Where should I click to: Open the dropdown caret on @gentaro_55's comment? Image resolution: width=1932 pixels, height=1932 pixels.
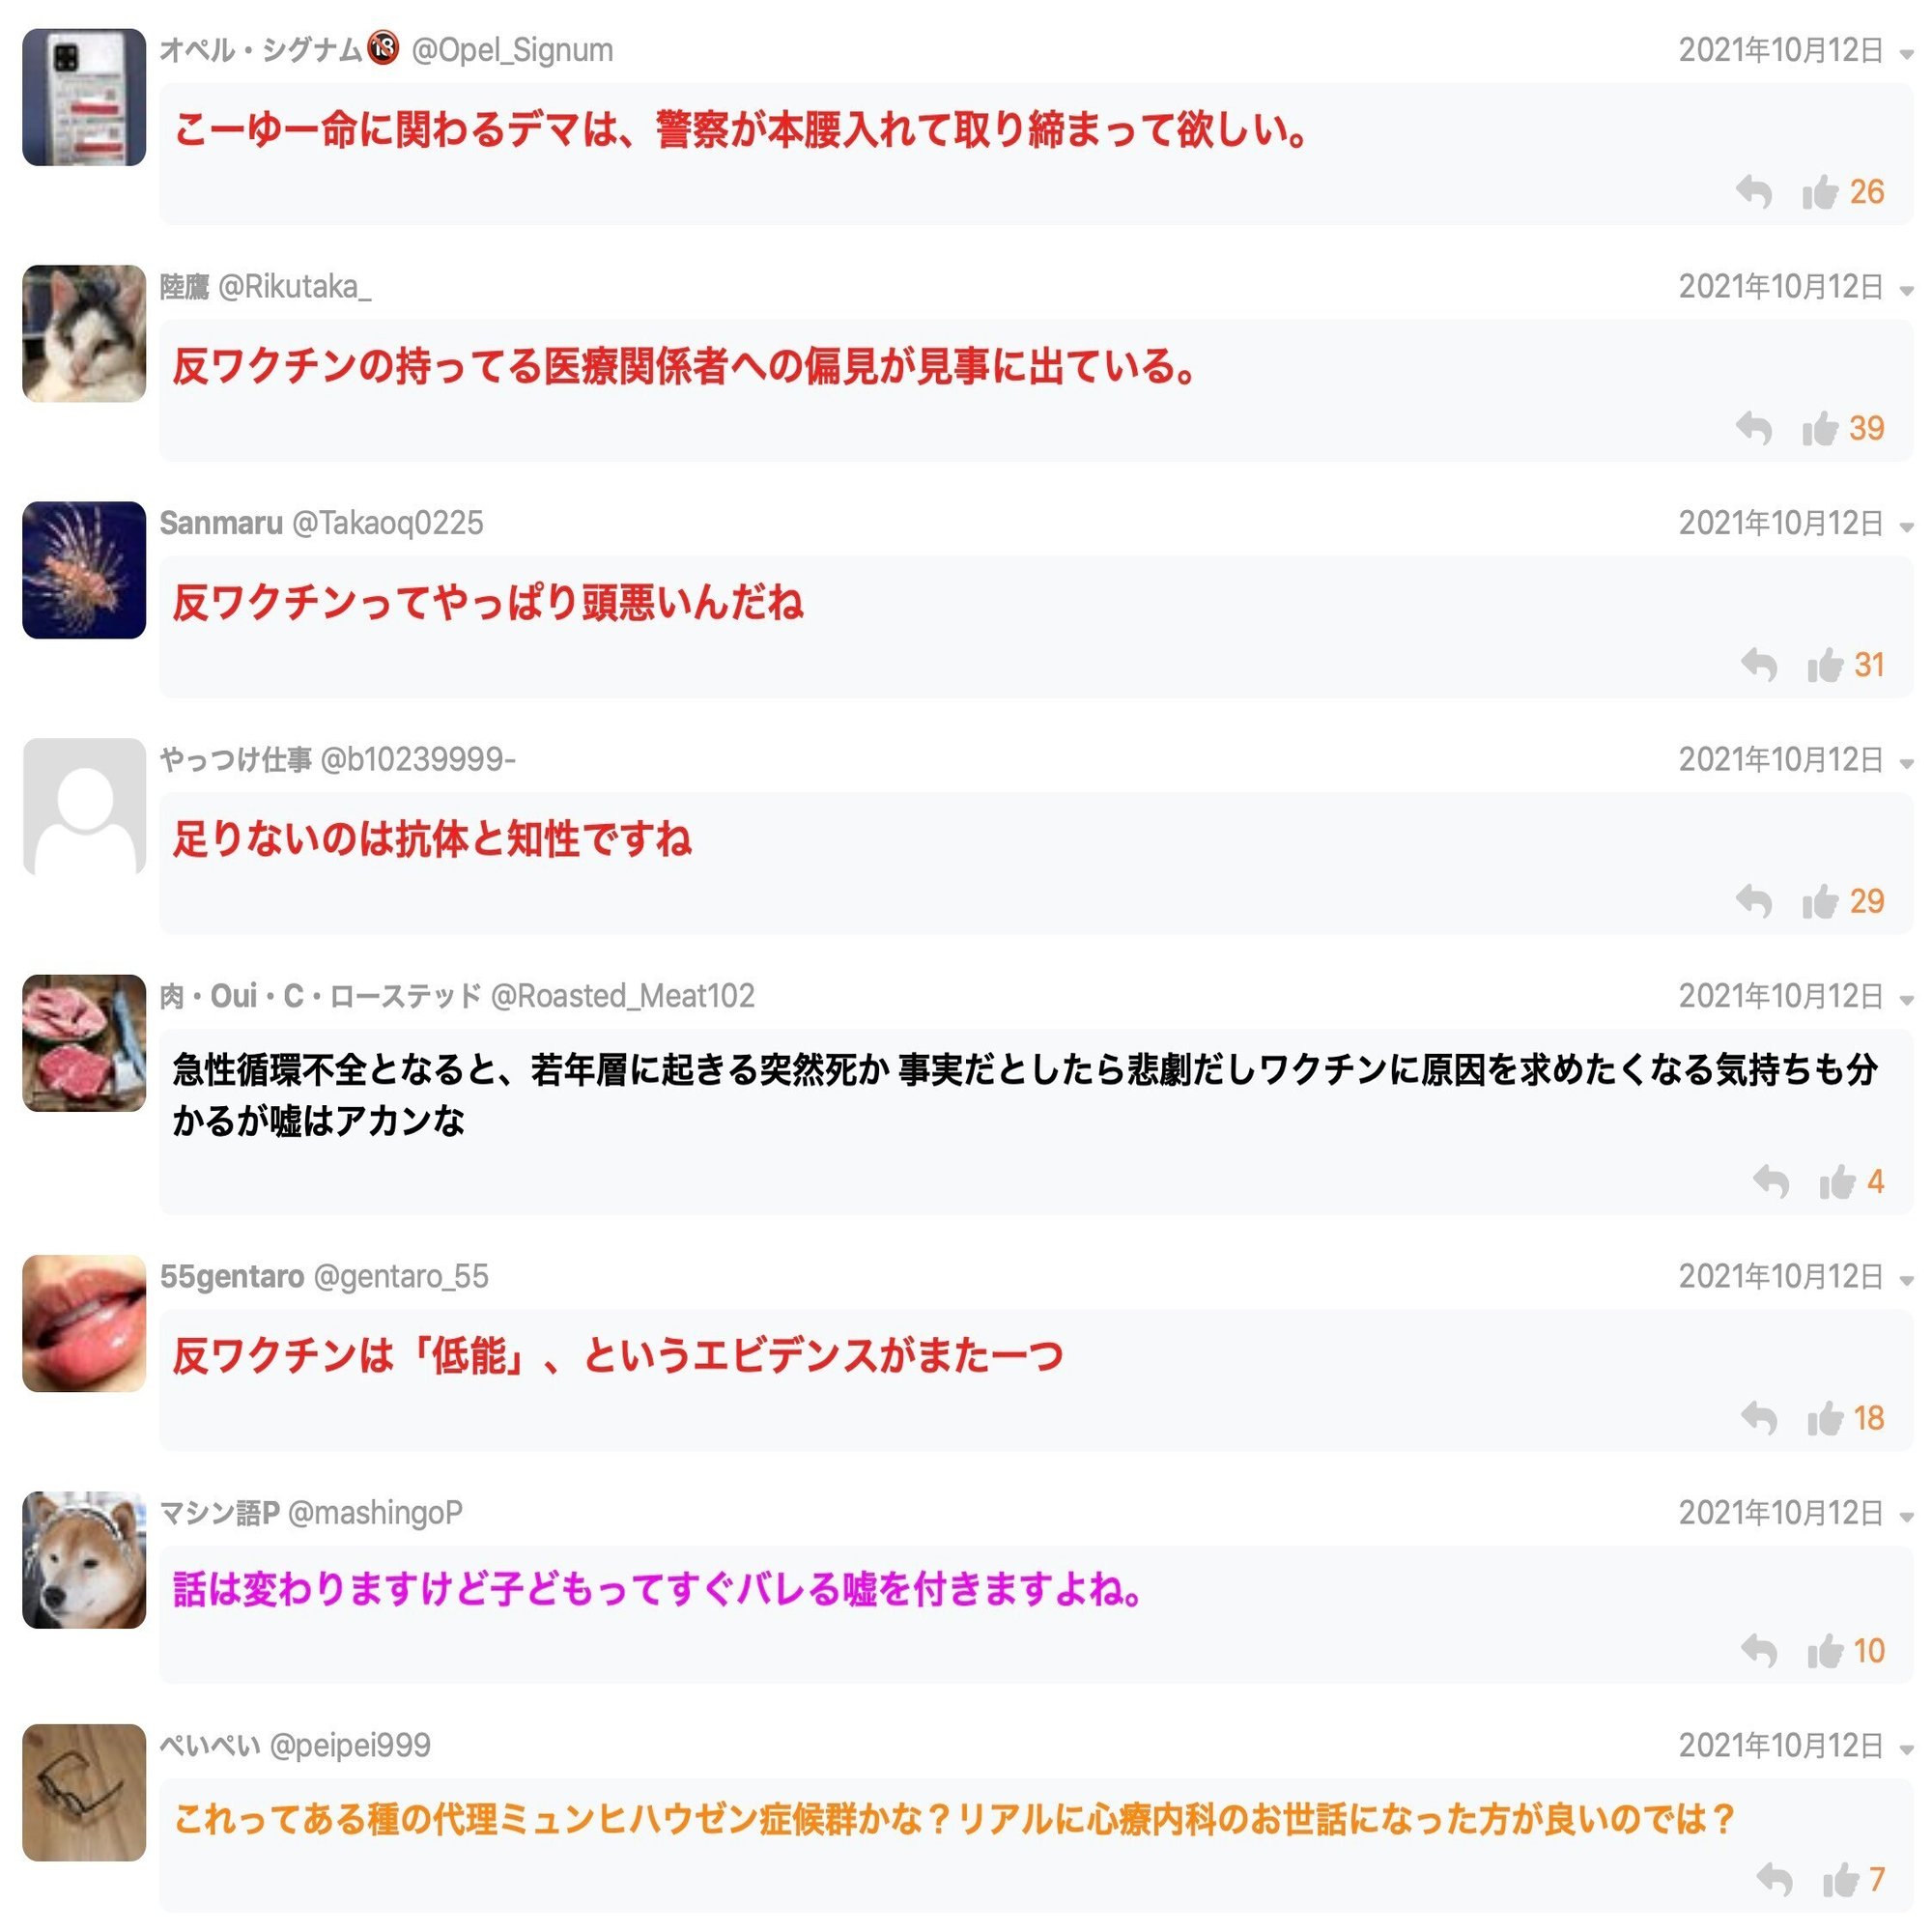(1906, 1281)
